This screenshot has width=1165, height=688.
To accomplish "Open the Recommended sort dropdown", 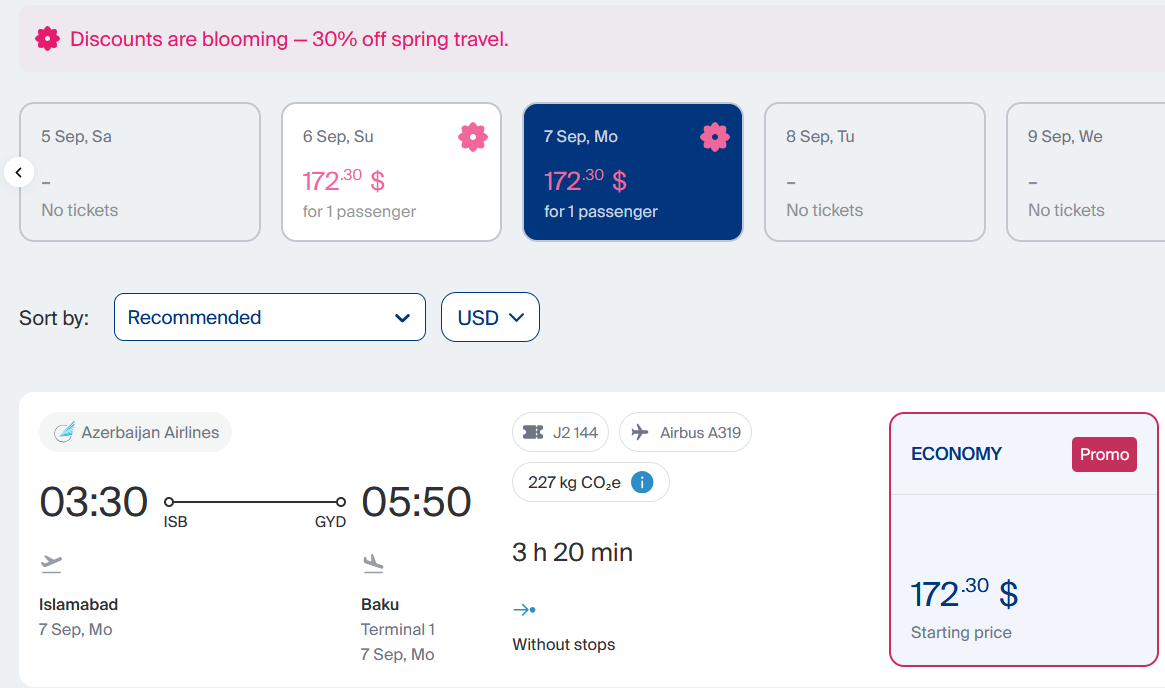I will 270,317.
